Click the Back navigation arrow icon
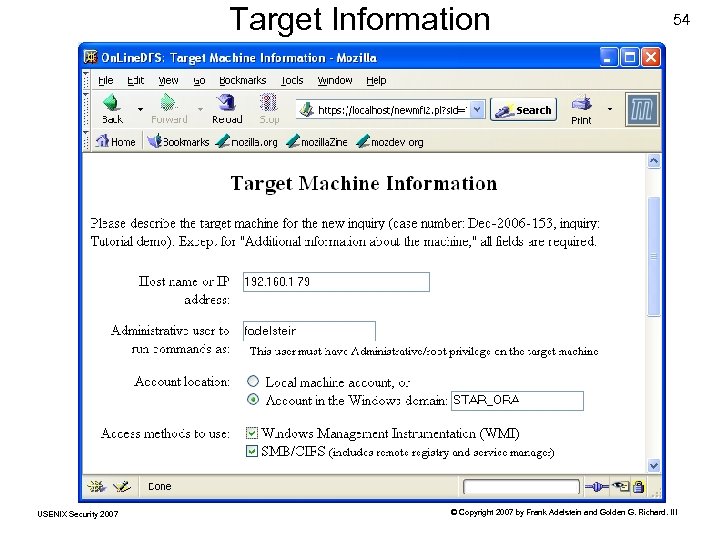Image resolution: width=720 pixels, height=540 pixels. (x=112, y=103)
